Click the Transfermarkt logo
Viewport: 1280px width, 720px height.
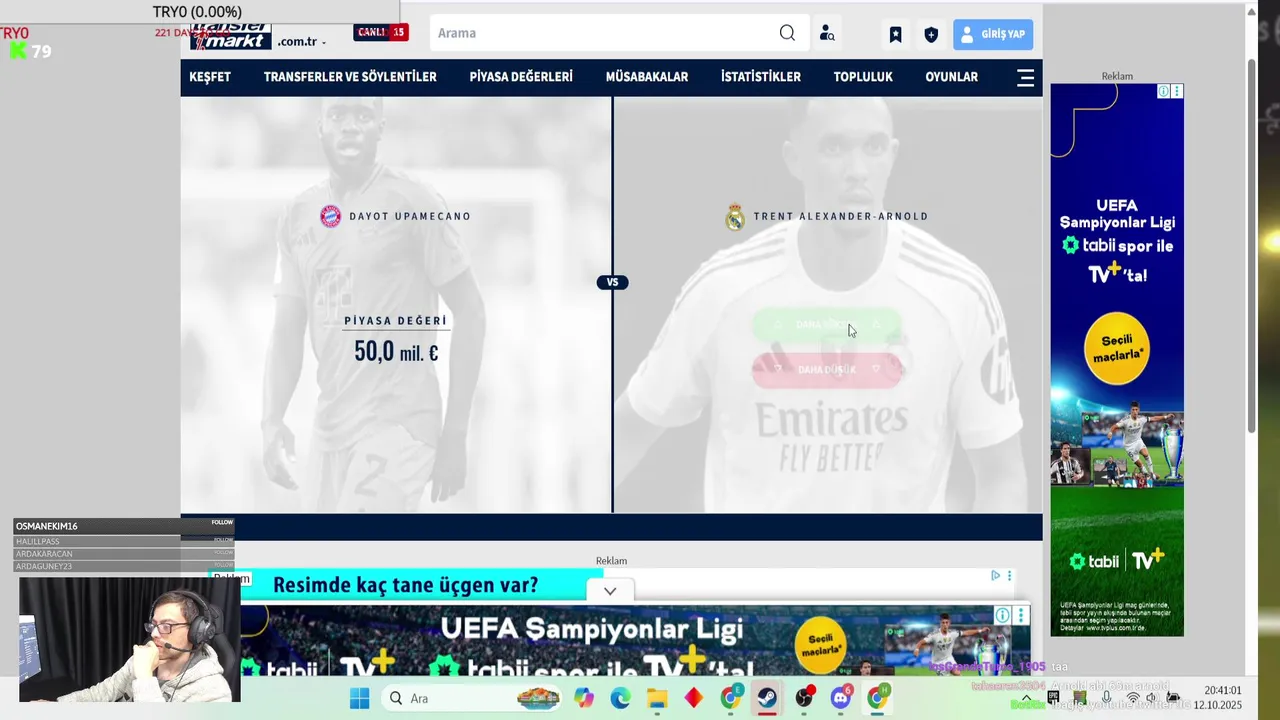(x=231, y=36)
